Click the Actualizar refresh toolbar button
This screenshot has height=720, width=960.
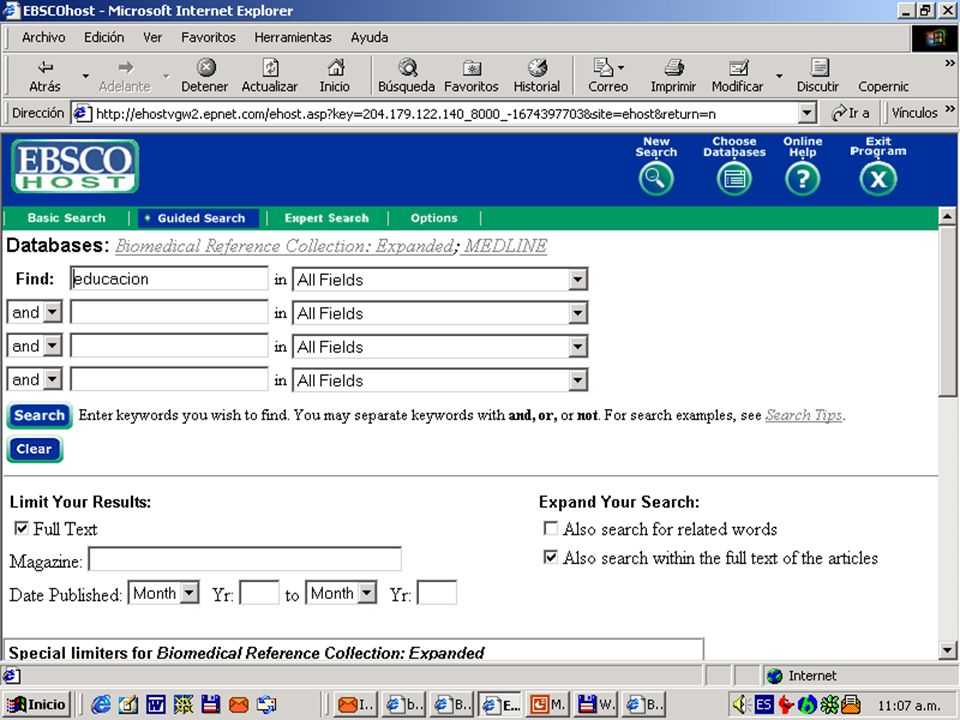pyautogui.click(x=269, y=75)
